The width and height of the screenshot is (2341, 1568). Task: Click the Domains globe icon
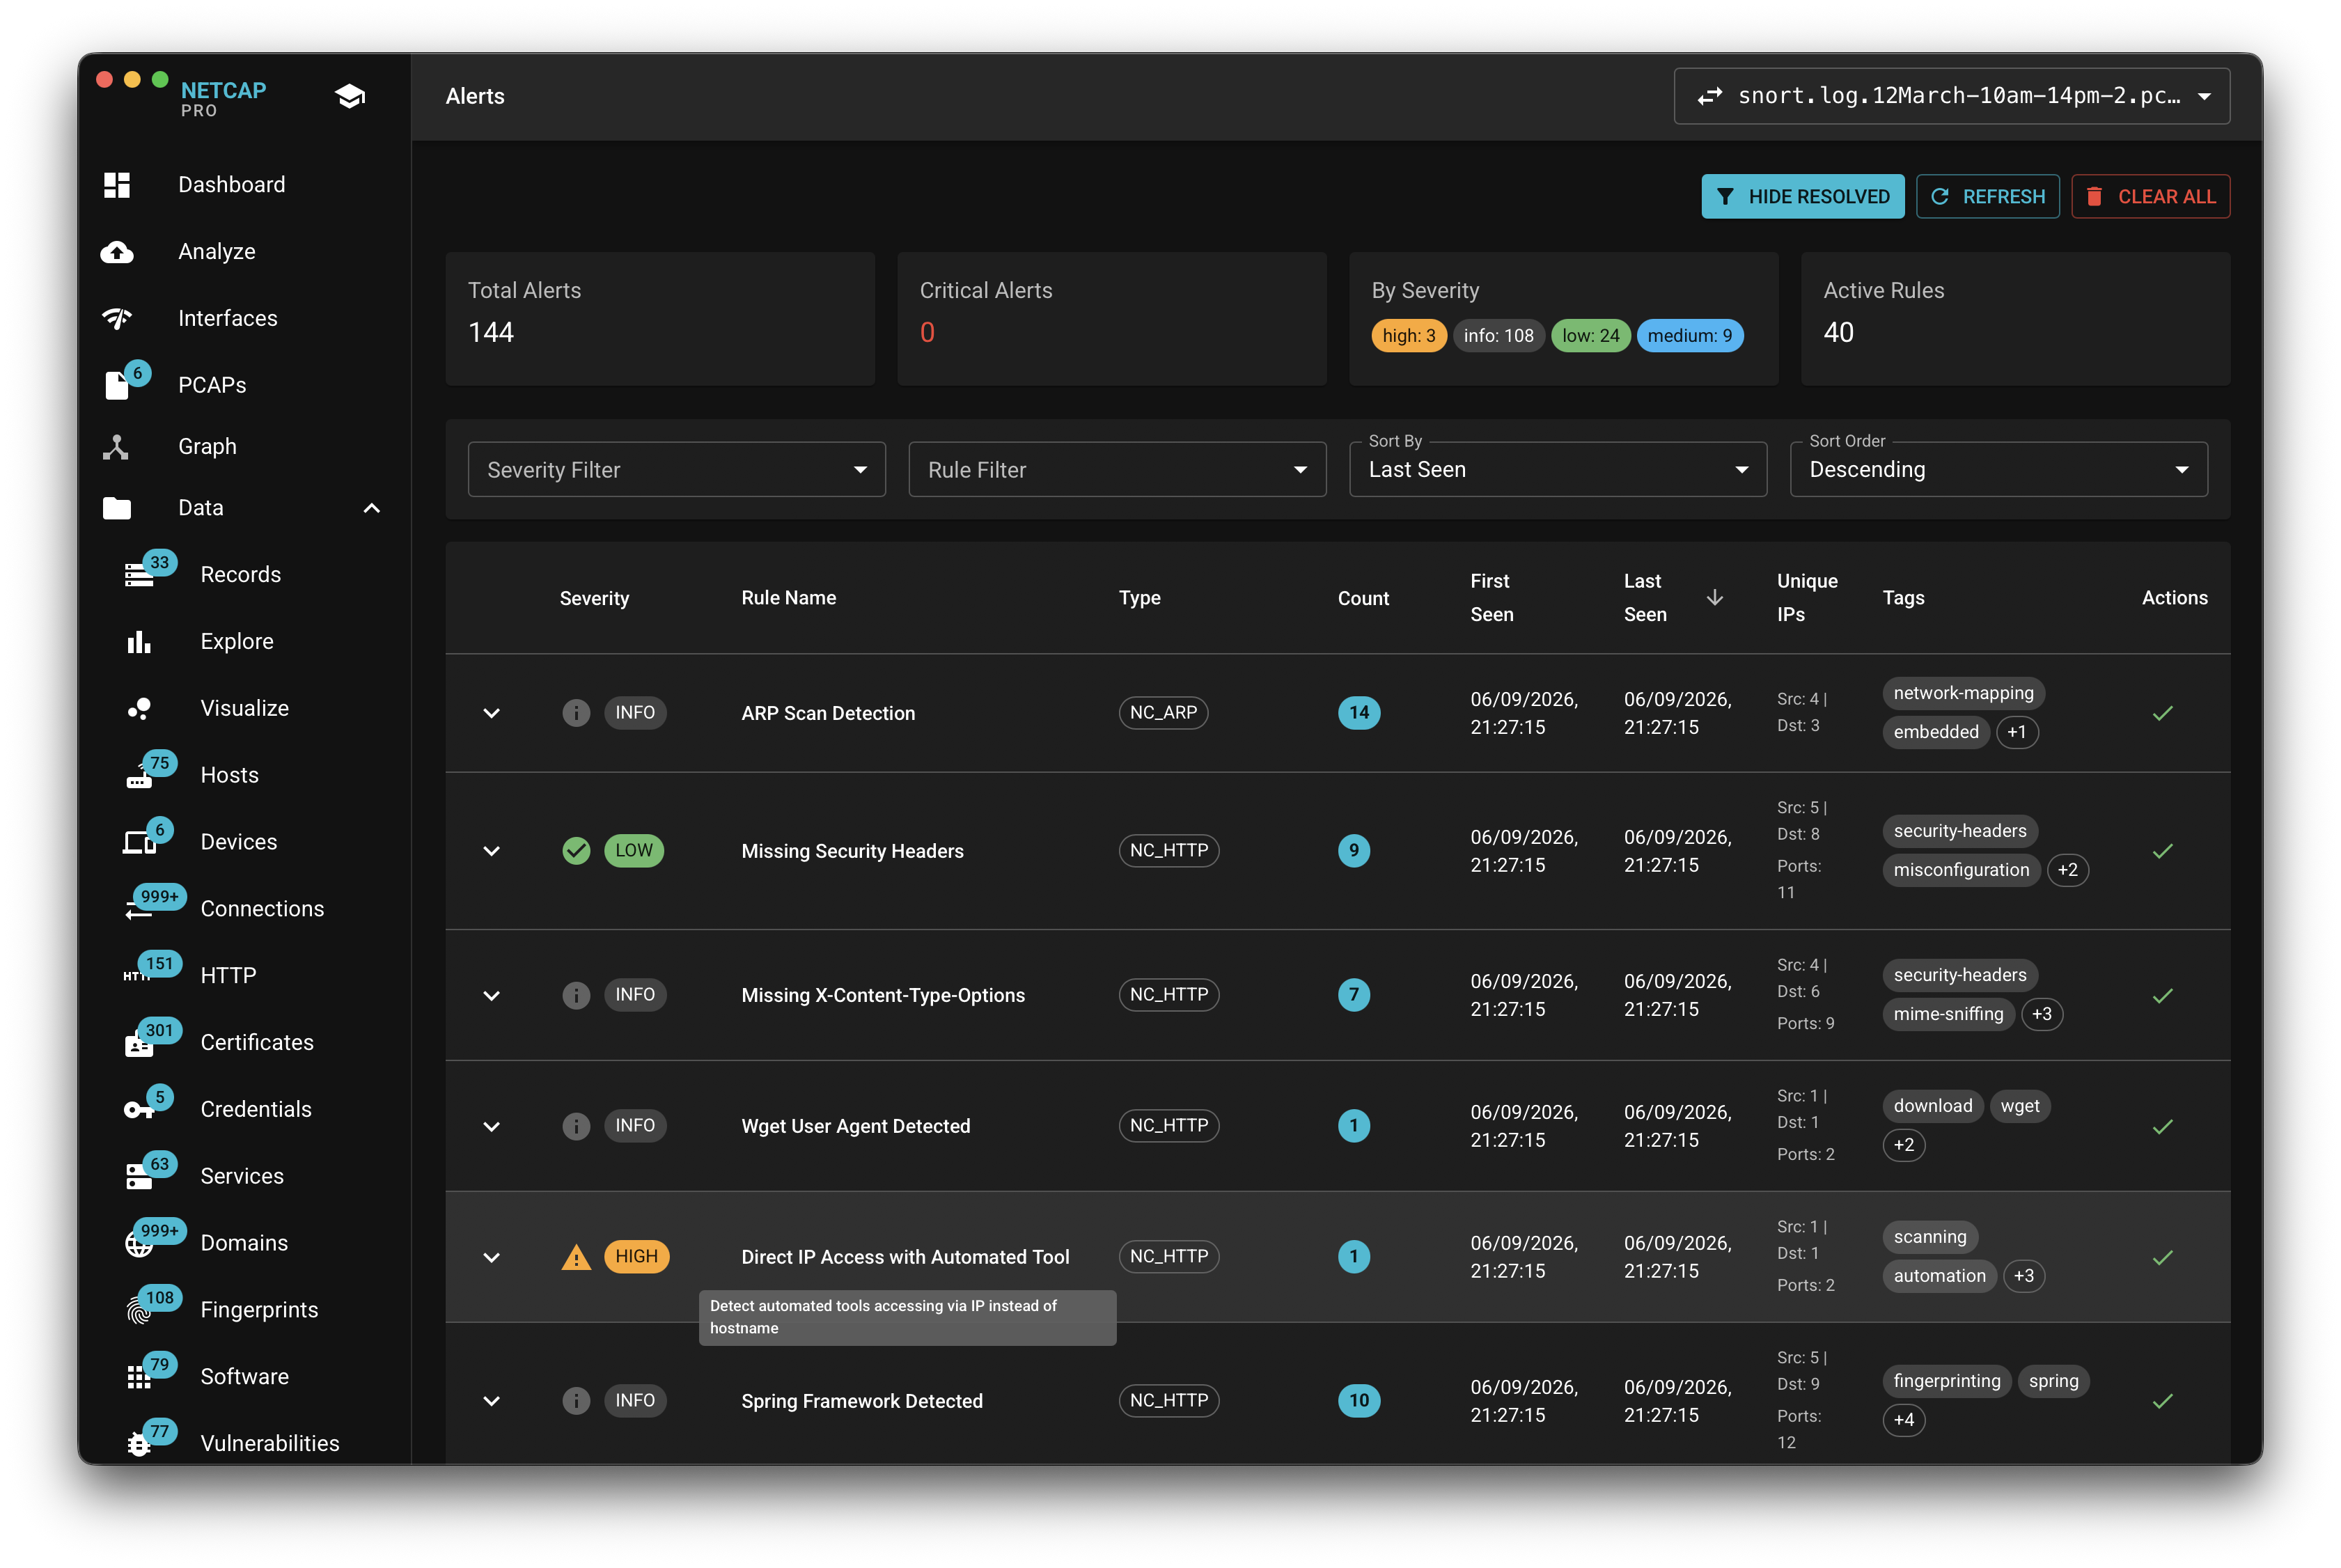click(138, 1244)
